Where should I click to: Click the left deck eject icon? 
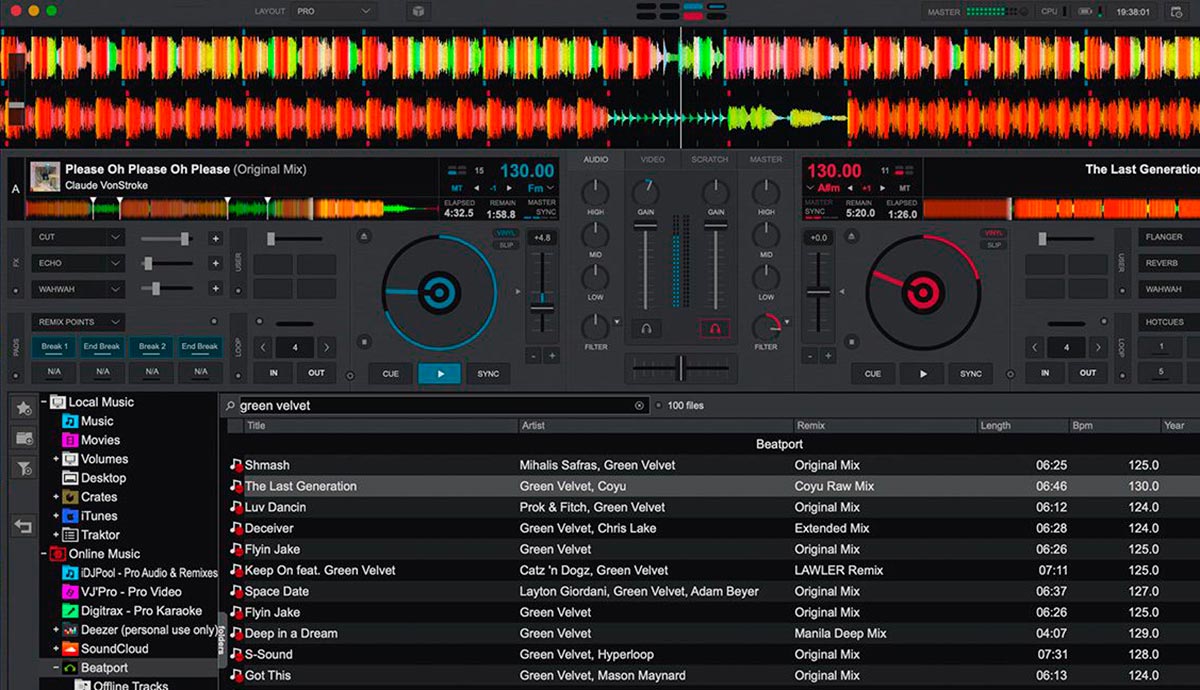[x=364, y=236]
